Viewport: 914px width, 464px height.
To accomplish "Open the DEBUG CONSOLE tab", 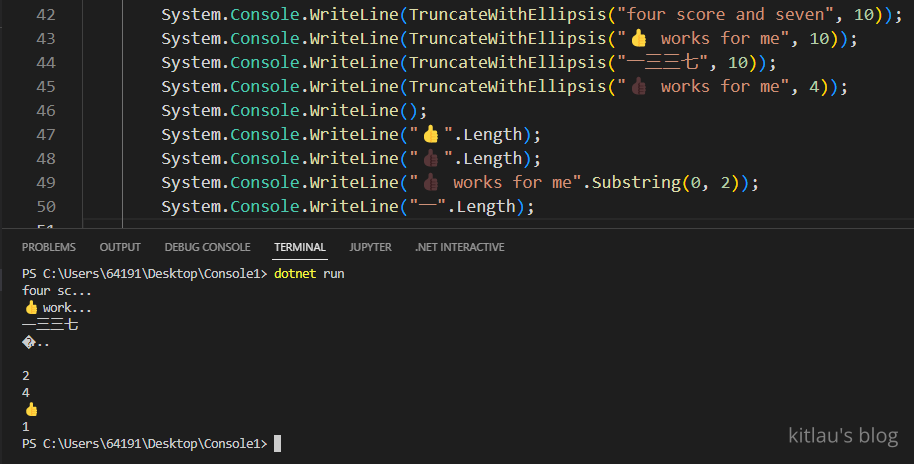I will (207, 247).
